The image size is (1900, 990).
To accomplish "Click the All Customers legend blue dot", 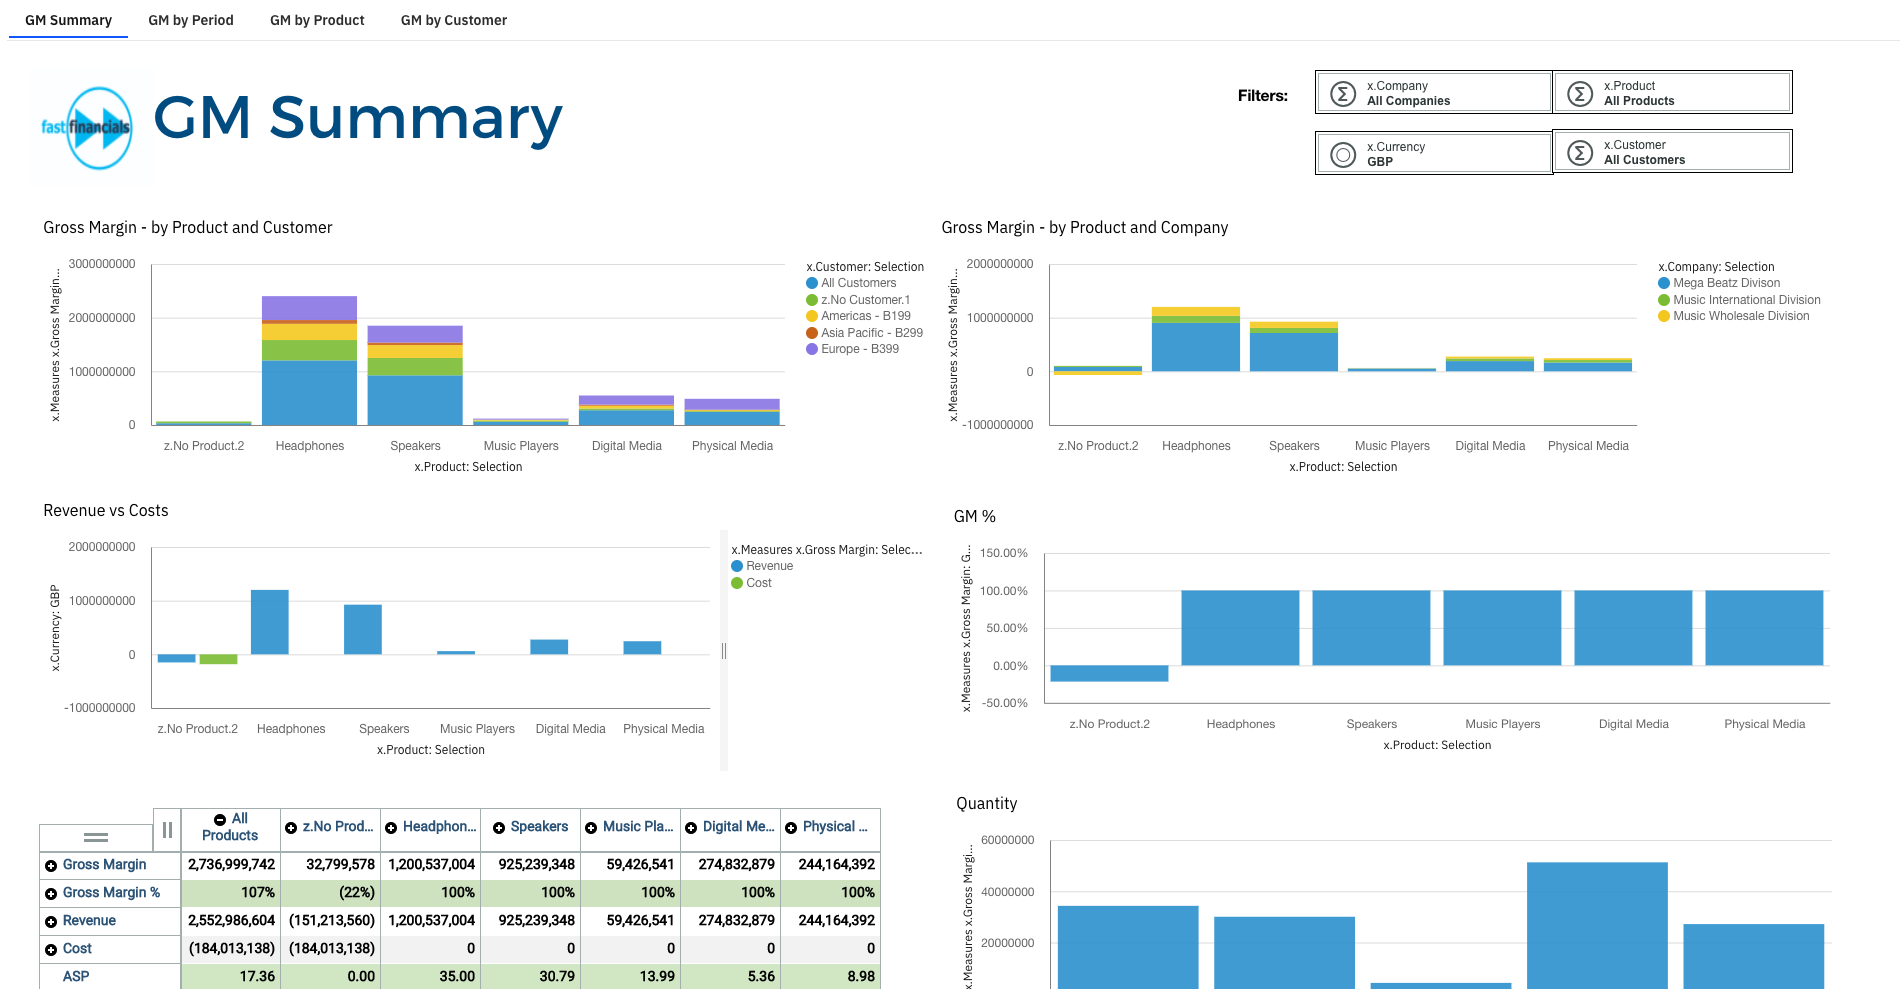I will point(812,283).
